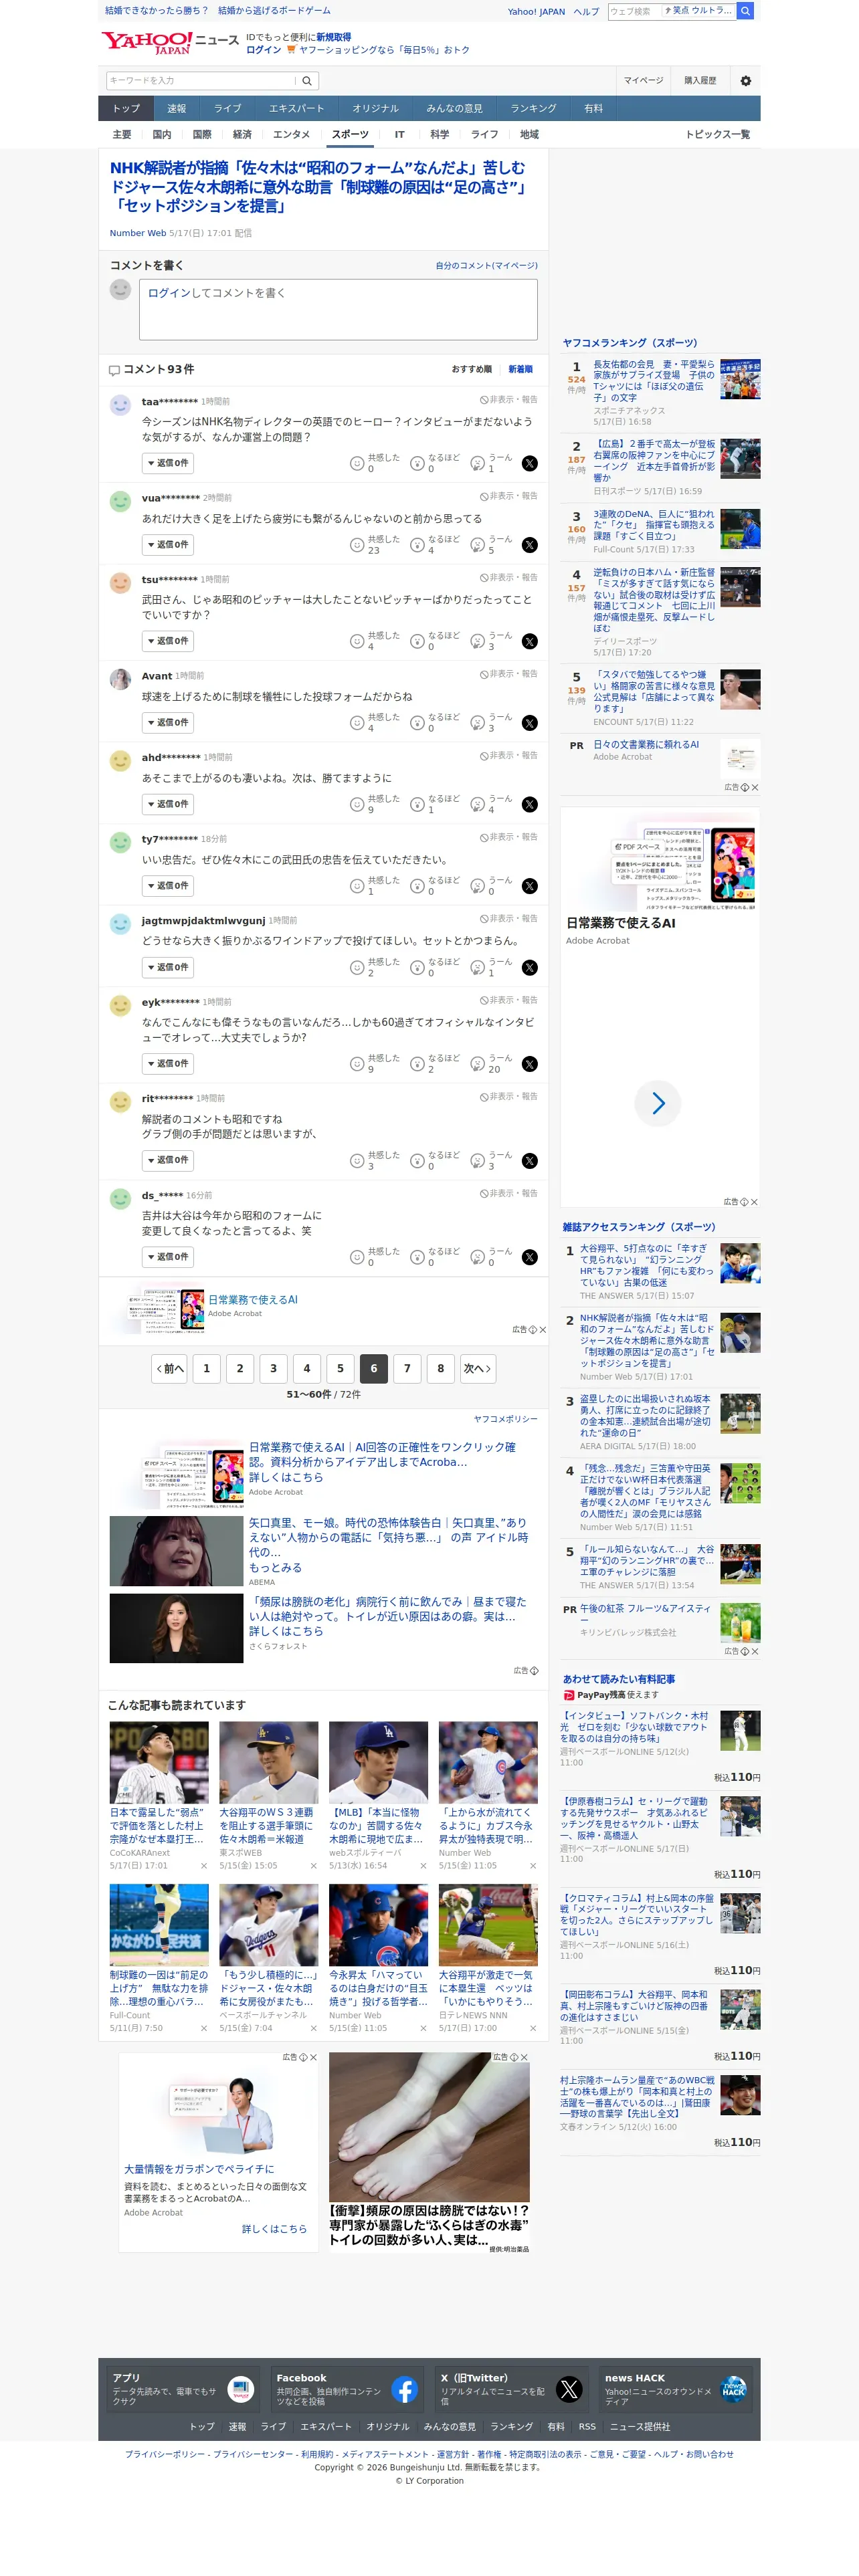Click the トピックス一覧 link
The image size is (859, 2576).
[x=717, y=135]
